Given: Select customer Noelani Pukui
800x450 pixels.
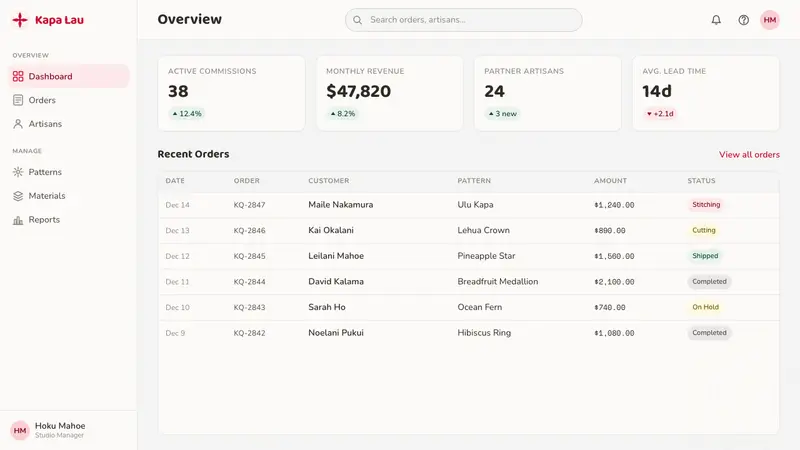Looking at the screenshot, I should (x=336, y=332).
